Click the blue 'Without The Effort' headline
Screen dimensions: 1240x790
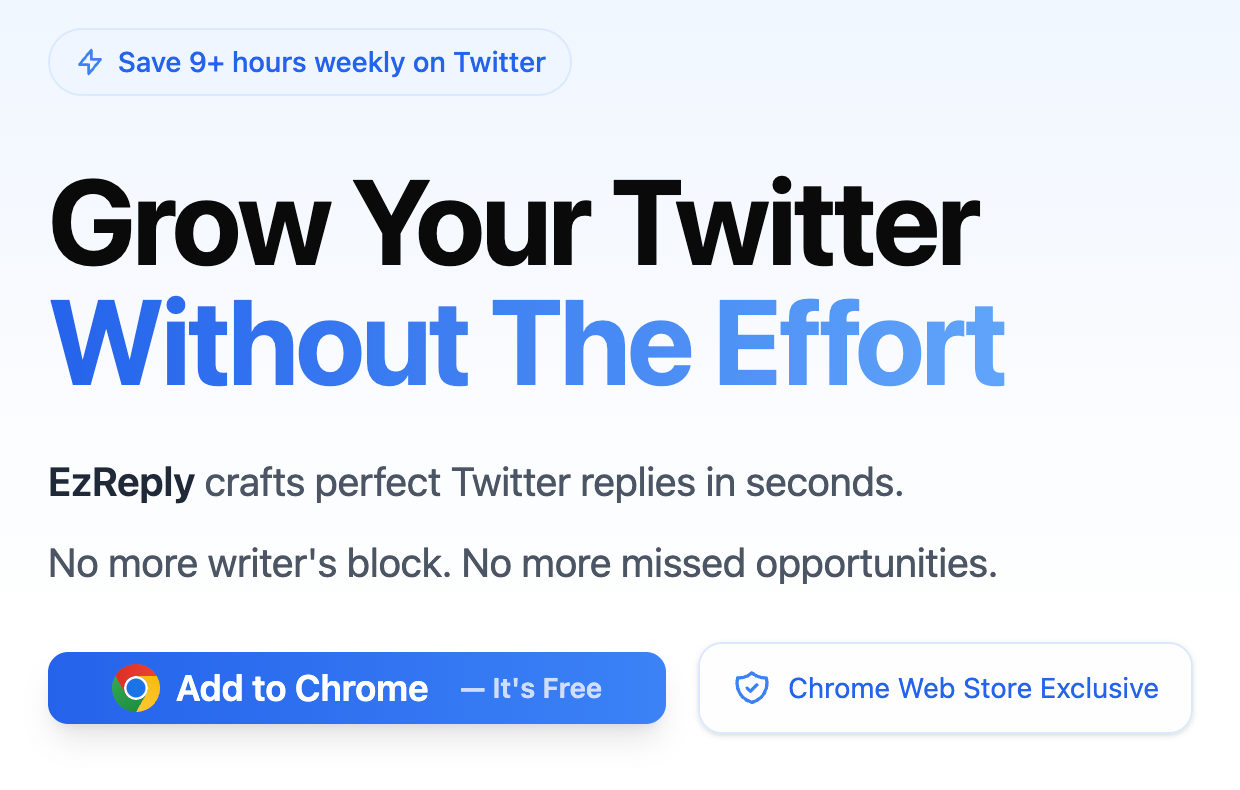(x=527, y=345)
